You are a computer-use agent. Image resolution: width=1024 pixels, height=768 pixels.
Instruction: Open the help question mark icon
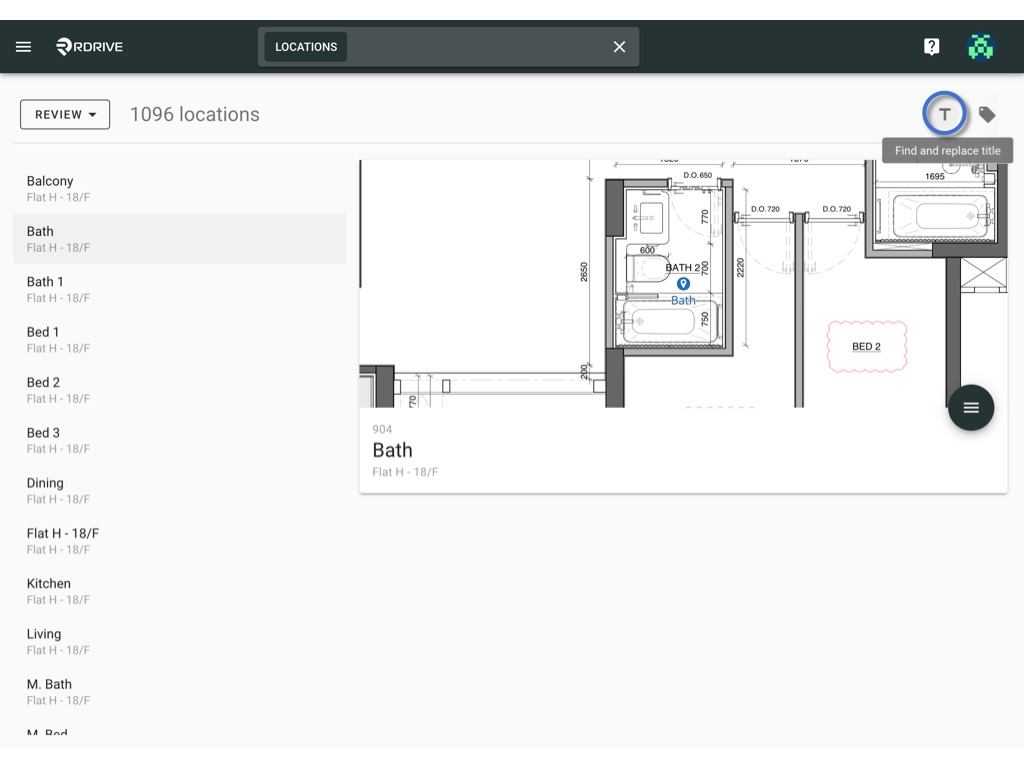931,46
